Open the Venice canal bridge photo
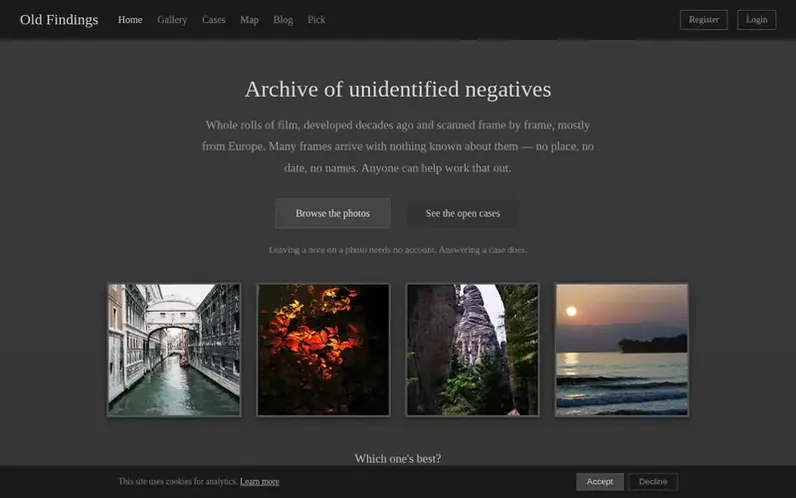The width and height of the screenshot is (796, 498). pyautogui.click(x=174, y=350)
